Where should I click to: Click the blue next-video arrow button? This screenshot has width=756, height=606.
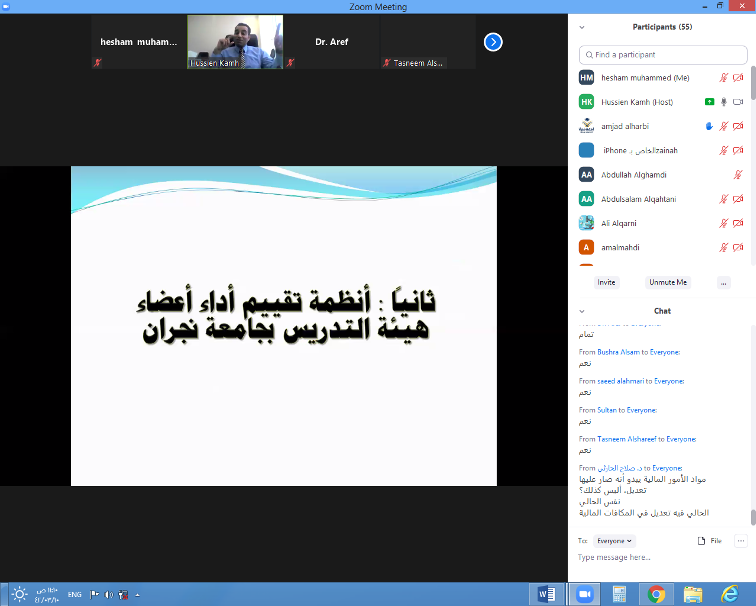point(493,42)
